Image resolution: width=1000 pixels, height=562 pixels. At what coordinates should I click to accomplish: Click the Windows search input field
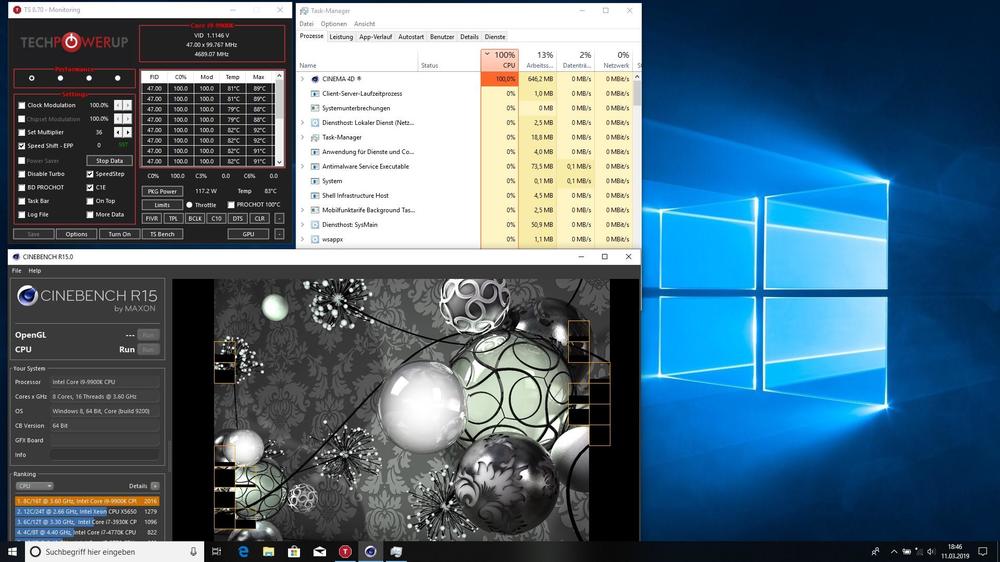100,551
